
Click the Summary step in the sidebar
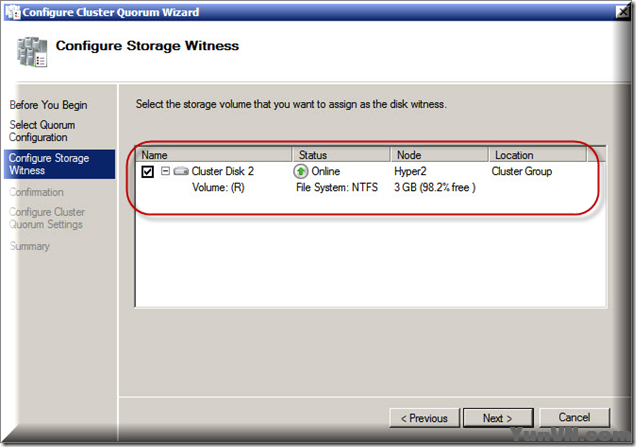30,246
